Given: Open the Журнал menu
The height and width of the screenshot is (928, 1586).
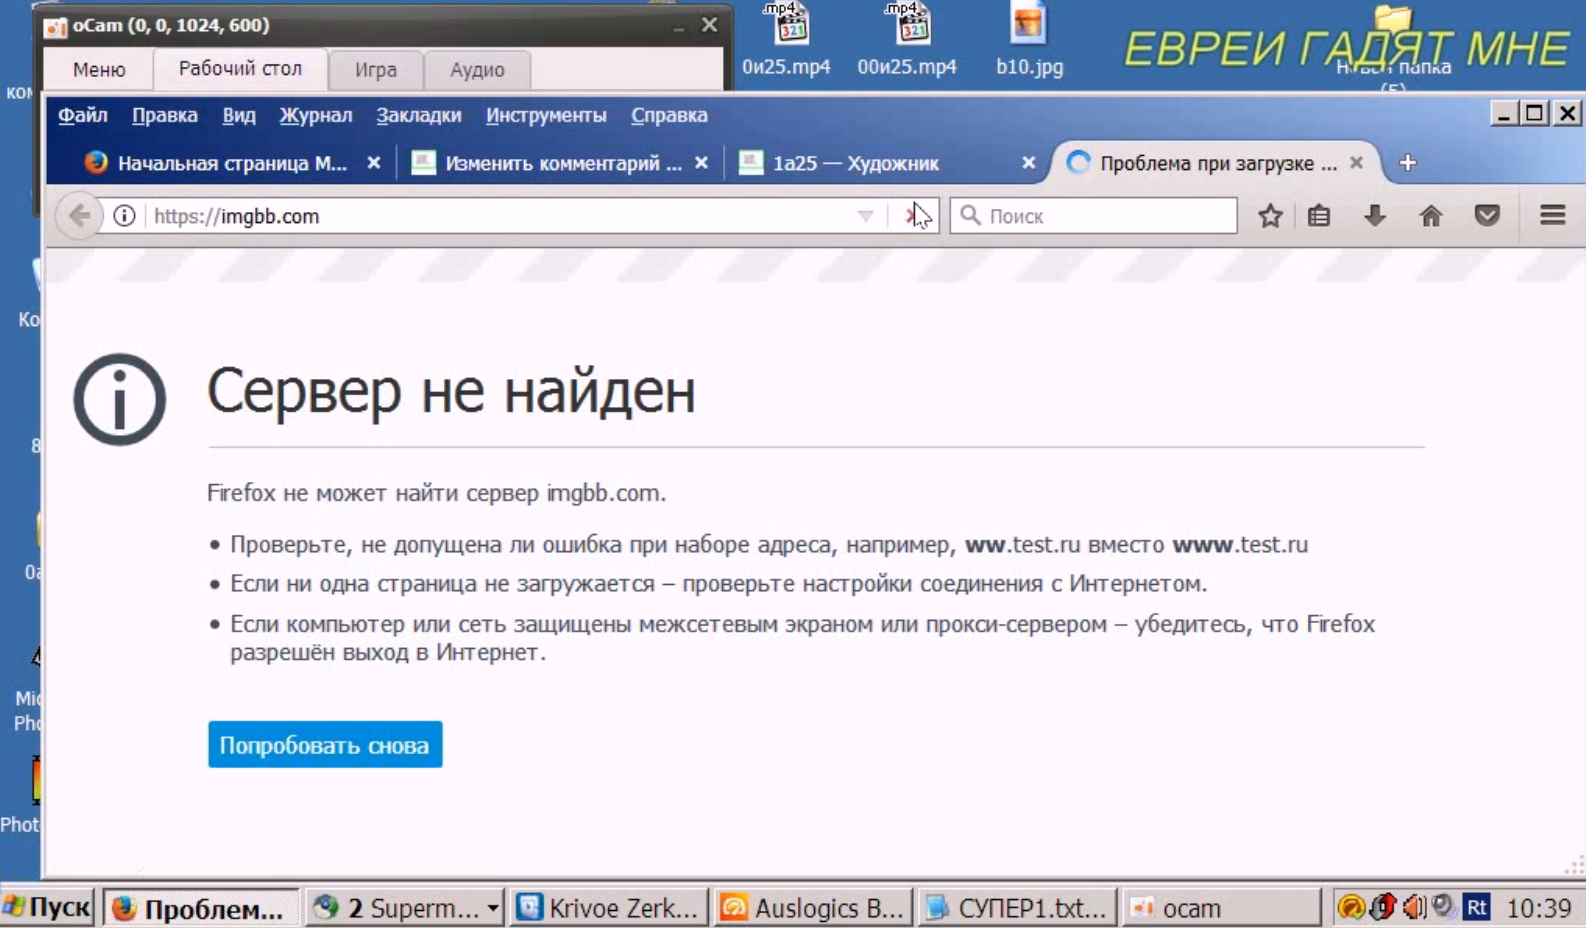Looking at the screenshot, I should click(x=315, y=115).
